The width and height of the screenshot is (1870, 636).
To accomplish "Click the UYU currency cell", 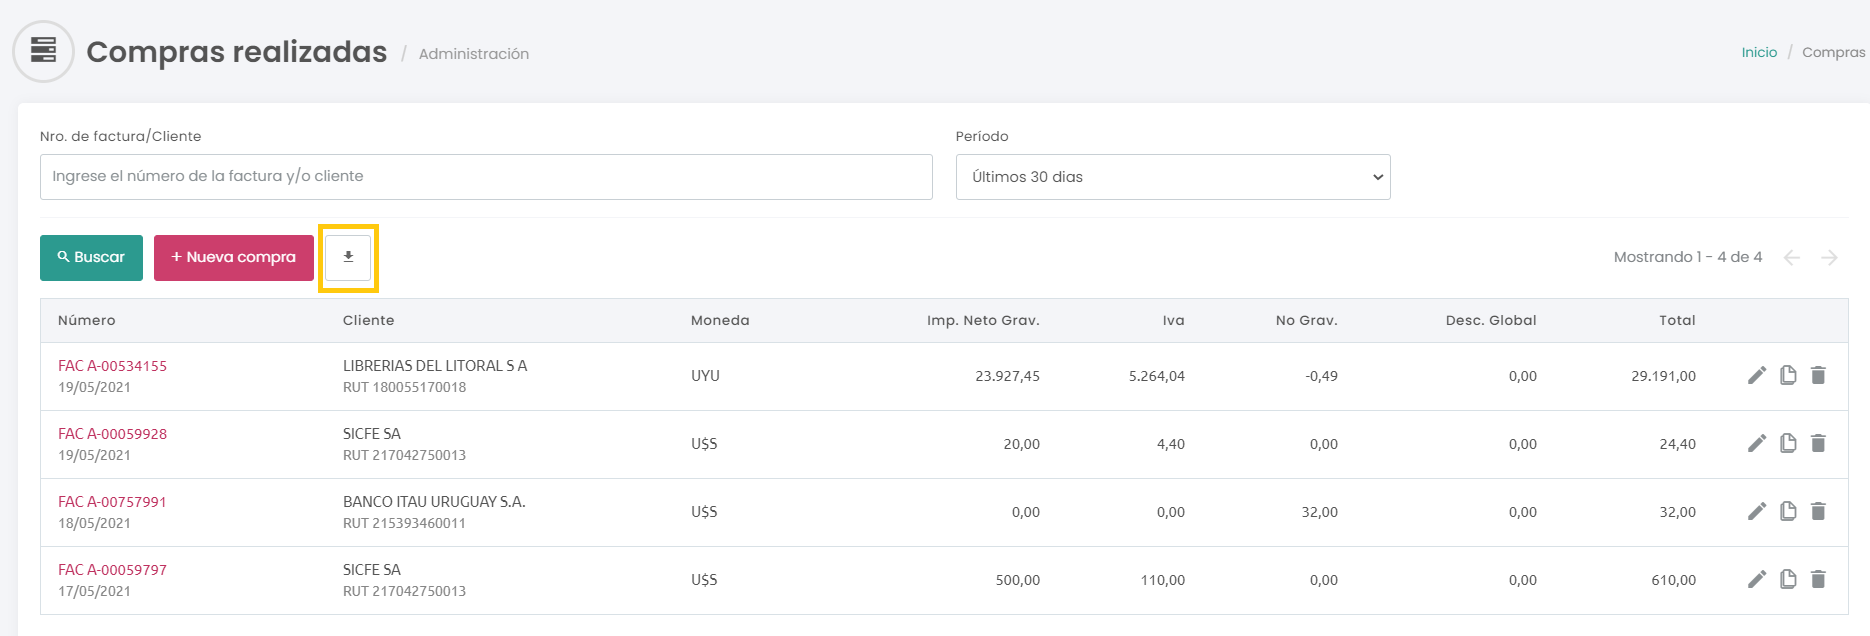I will point(705,376).
